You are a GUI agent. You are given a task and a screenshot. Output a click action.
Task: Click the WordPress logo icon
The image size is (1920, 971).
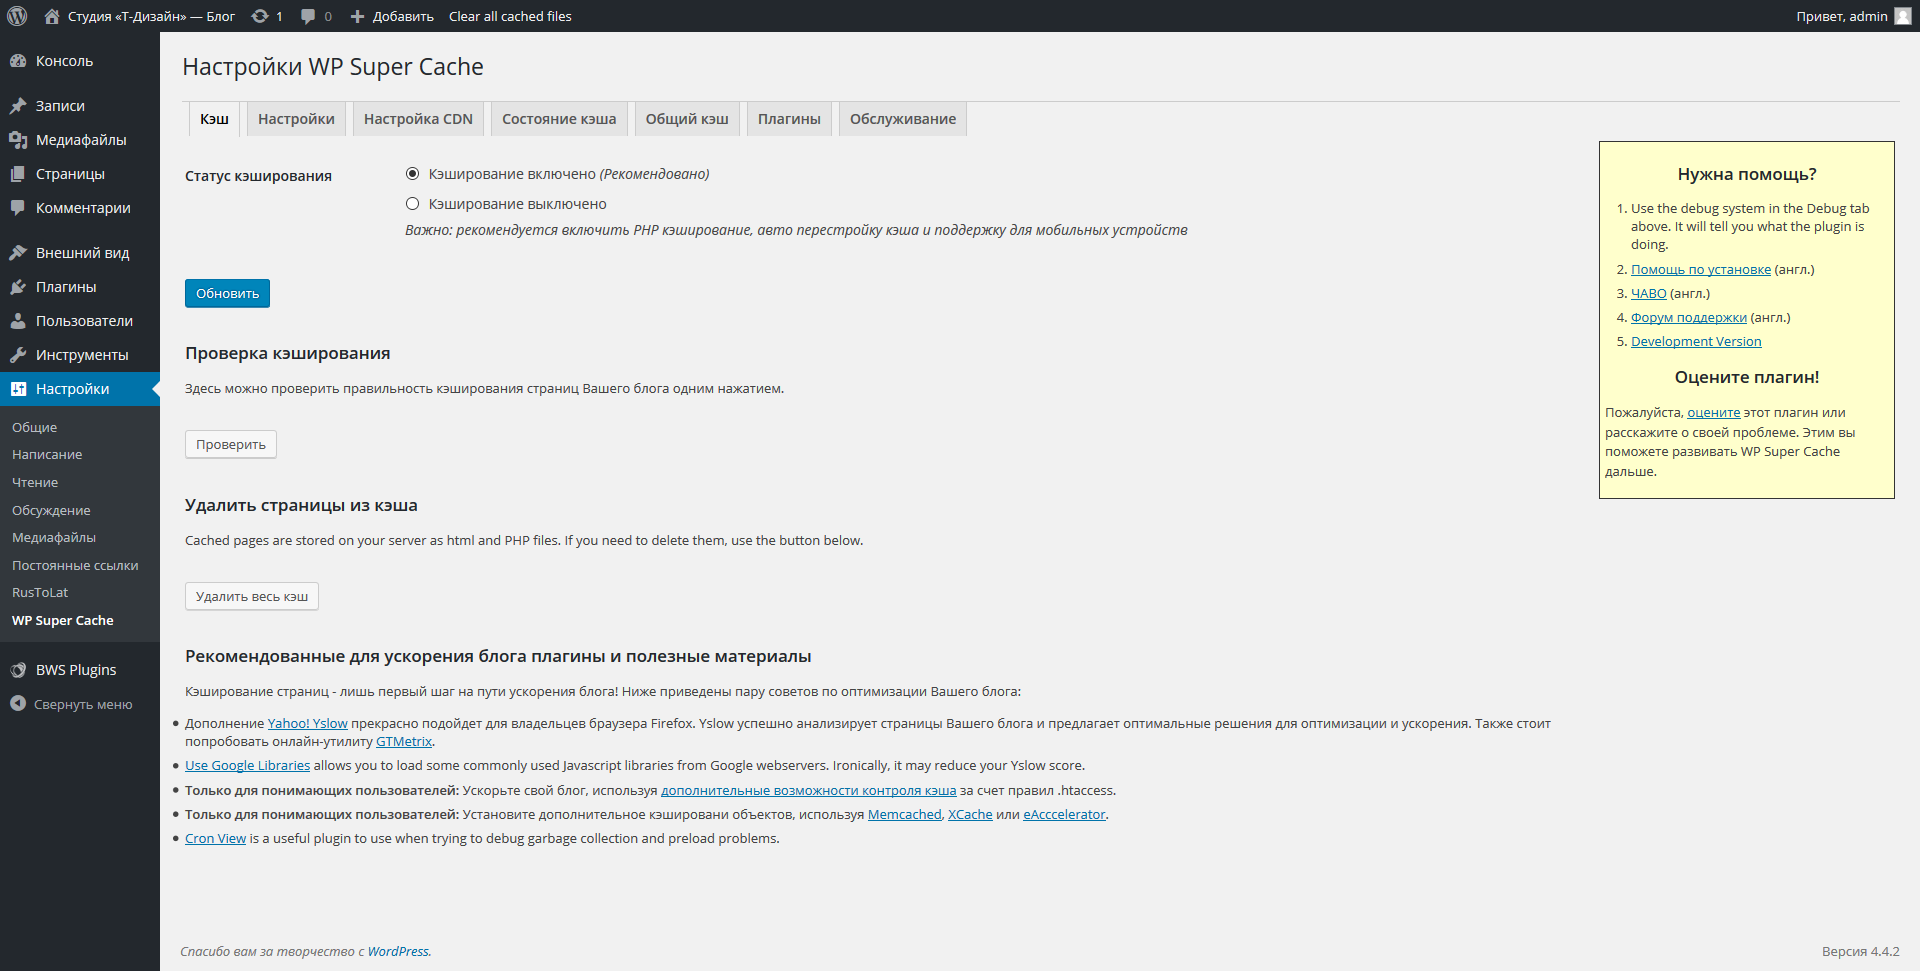pyautogui.click(x=17, y=16)
